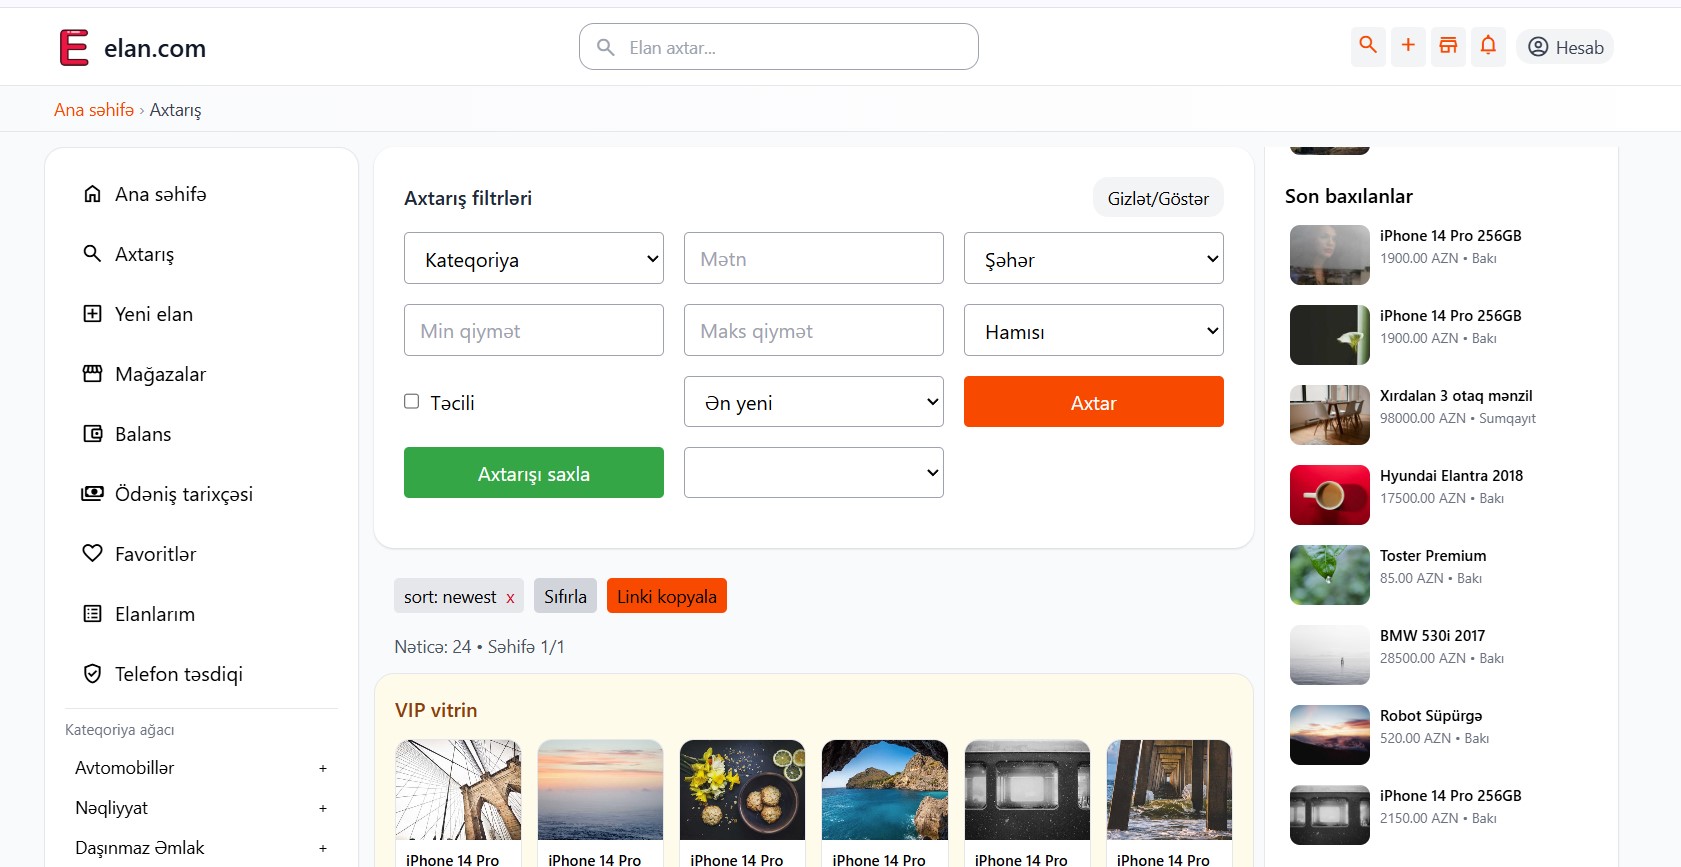Image resolution: width=1681 pixels, height=867 pixels.
Task: Click the search icon in the top header
Action: (1367, 46)
